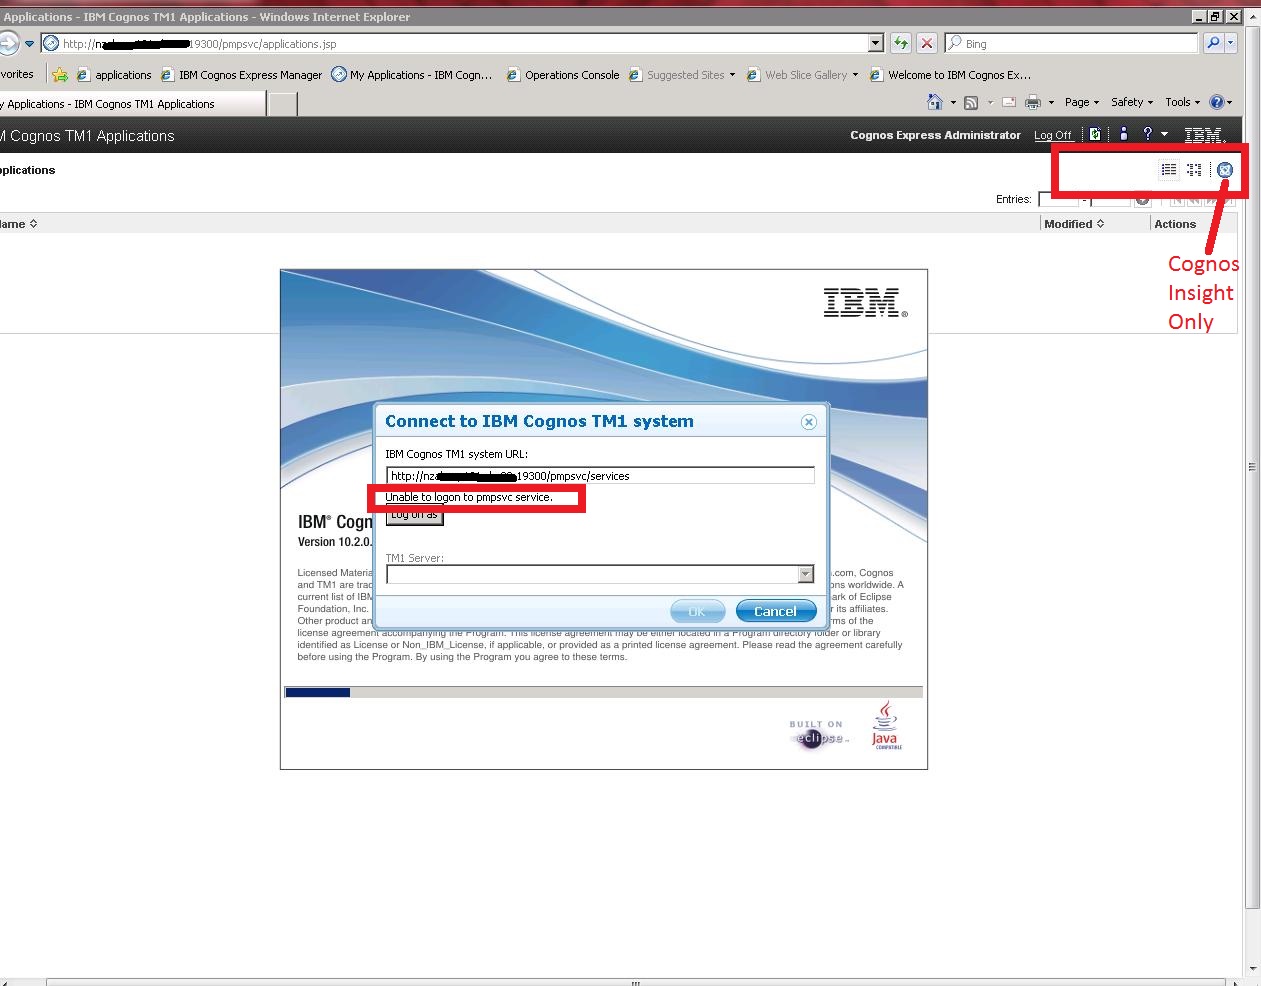
Task: Click the IE stop loading button
Action: click(x=927, y=43)
